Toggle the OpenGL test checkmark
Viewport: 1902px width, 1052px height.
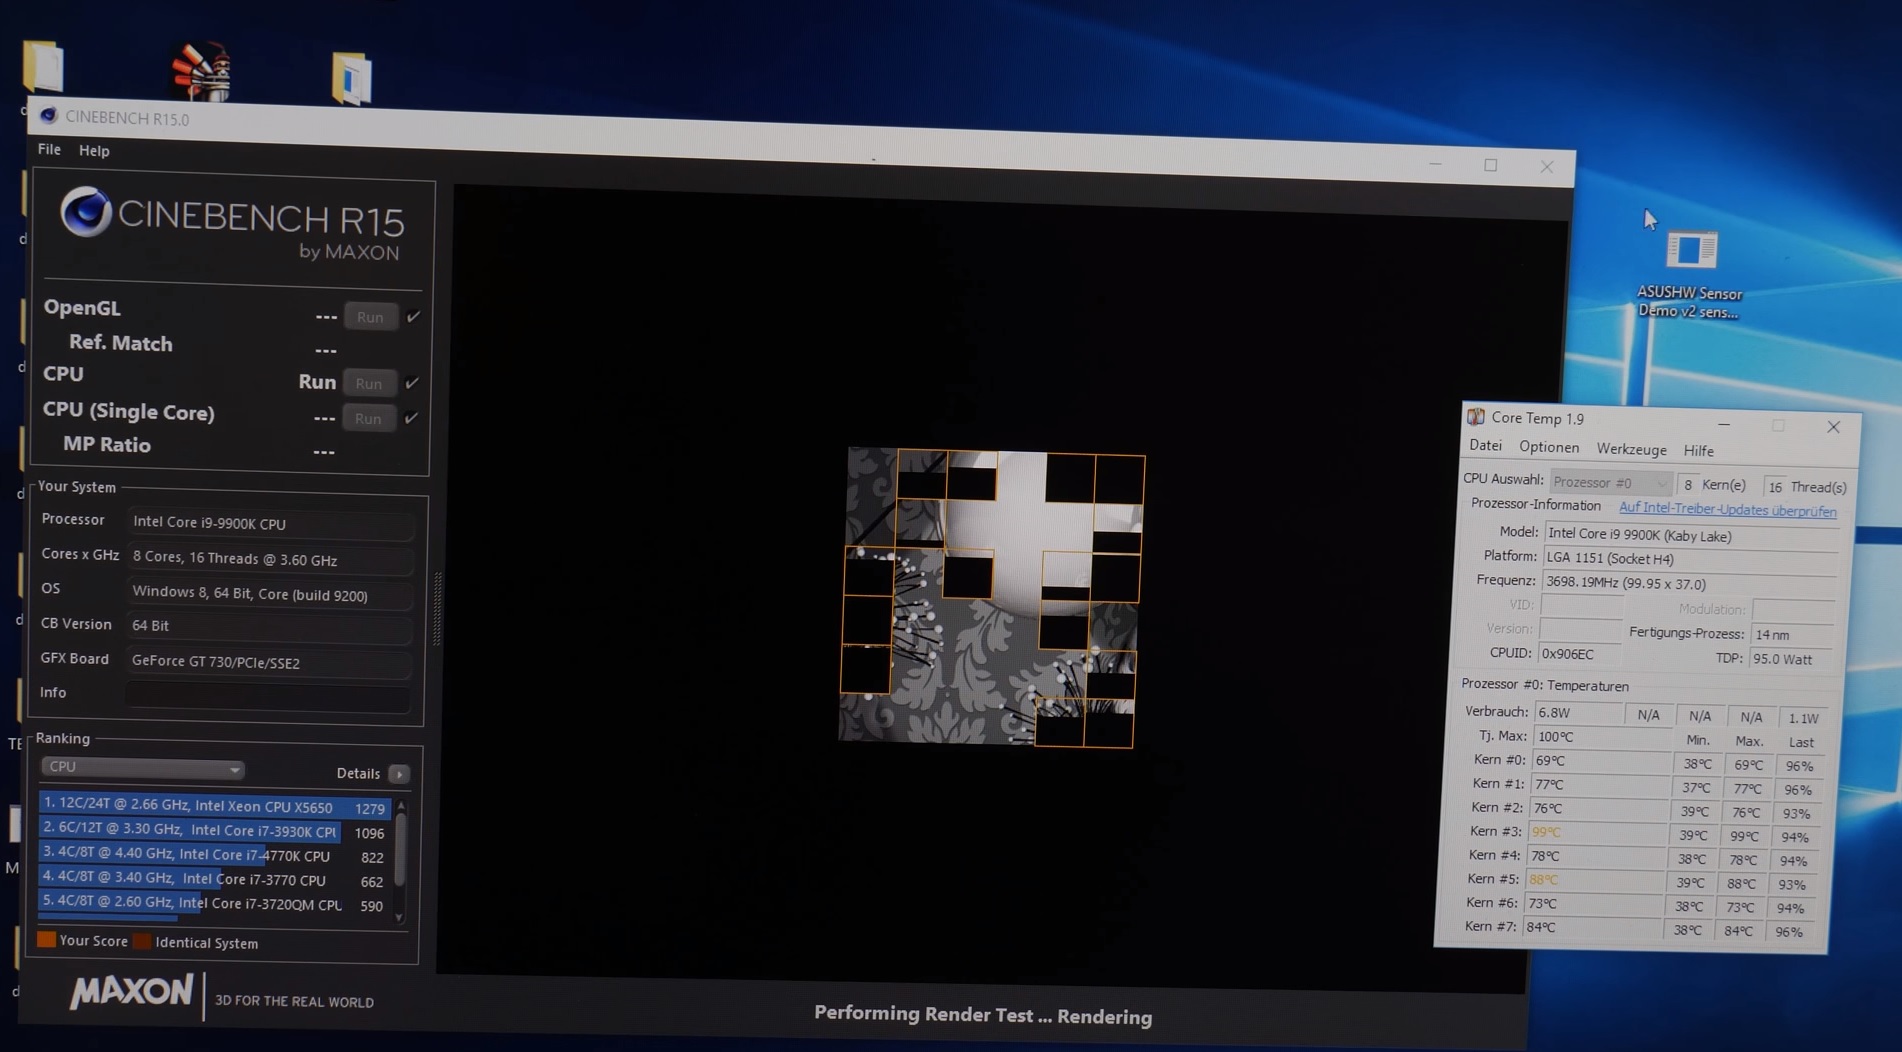pos(413,316)
